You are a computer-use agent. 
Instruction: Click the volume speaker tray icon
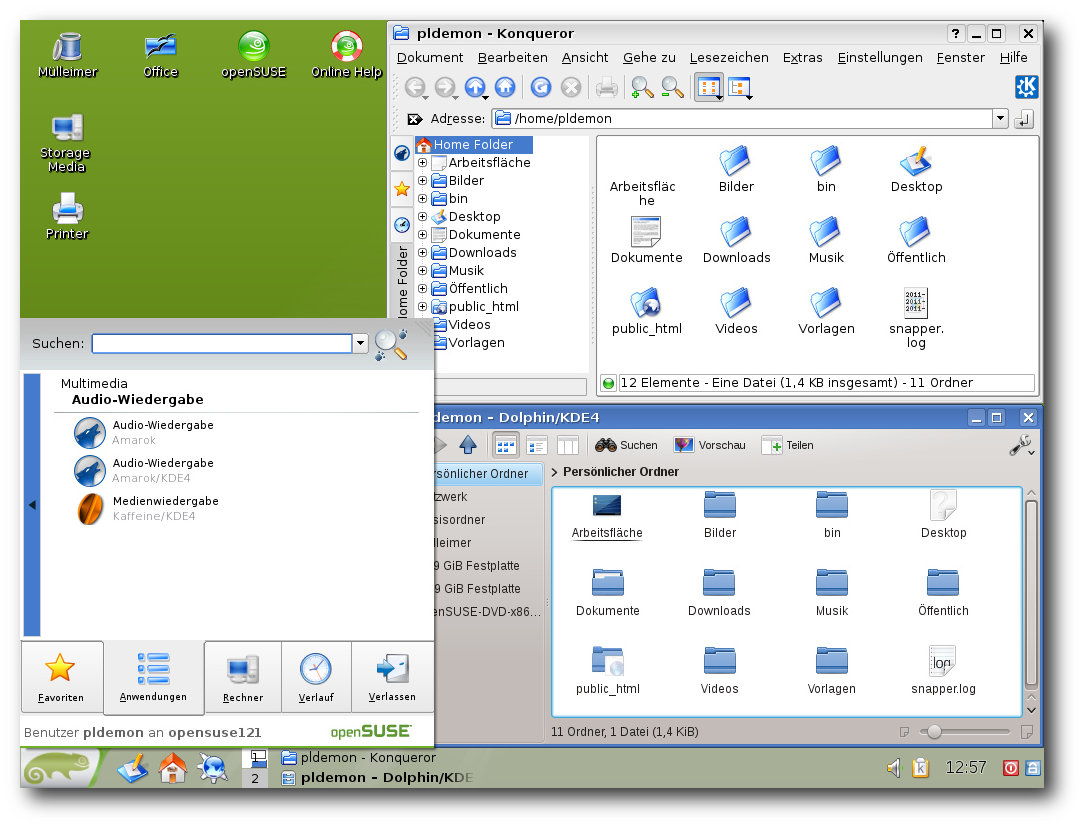(894, 768)
